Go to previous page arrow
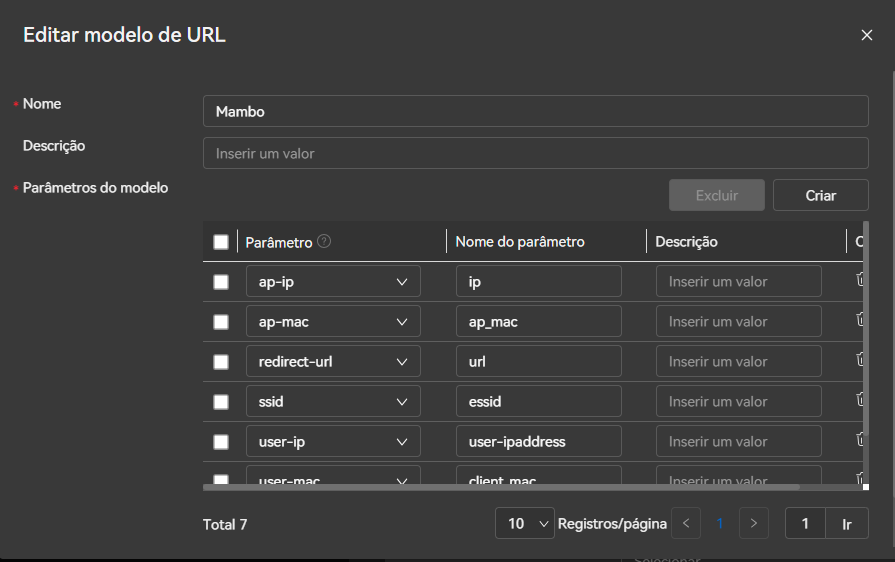The height and width of the screenshot is (562, 895). tap(686, 523)
